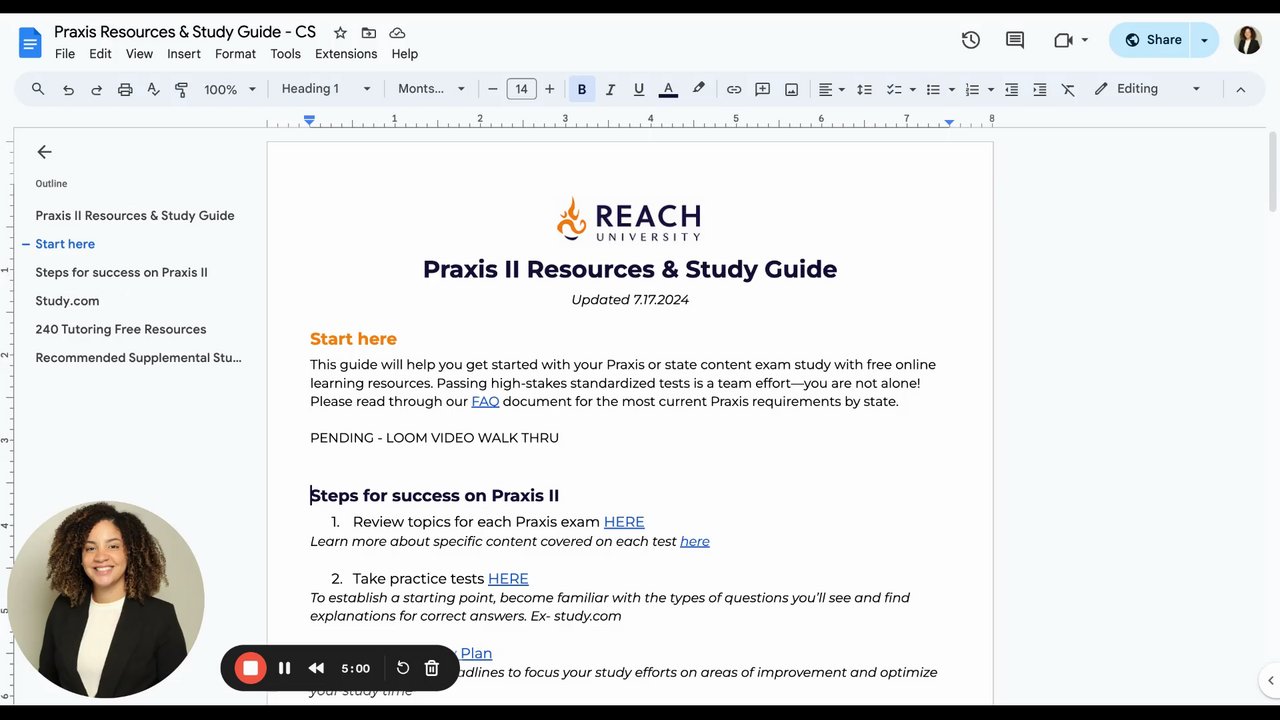The width and height of the screenshot is (1280, 720).
Task: Open font family dropdown
Action: [x=431, y=89]
